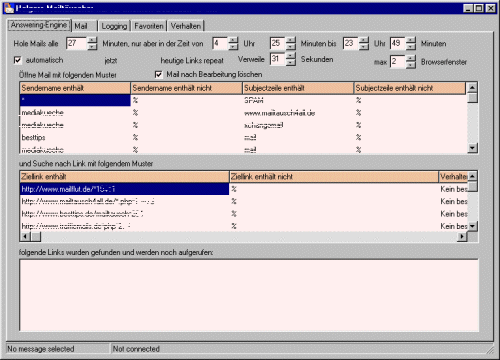Click the Ziellink enthält column header

point(125,177)
